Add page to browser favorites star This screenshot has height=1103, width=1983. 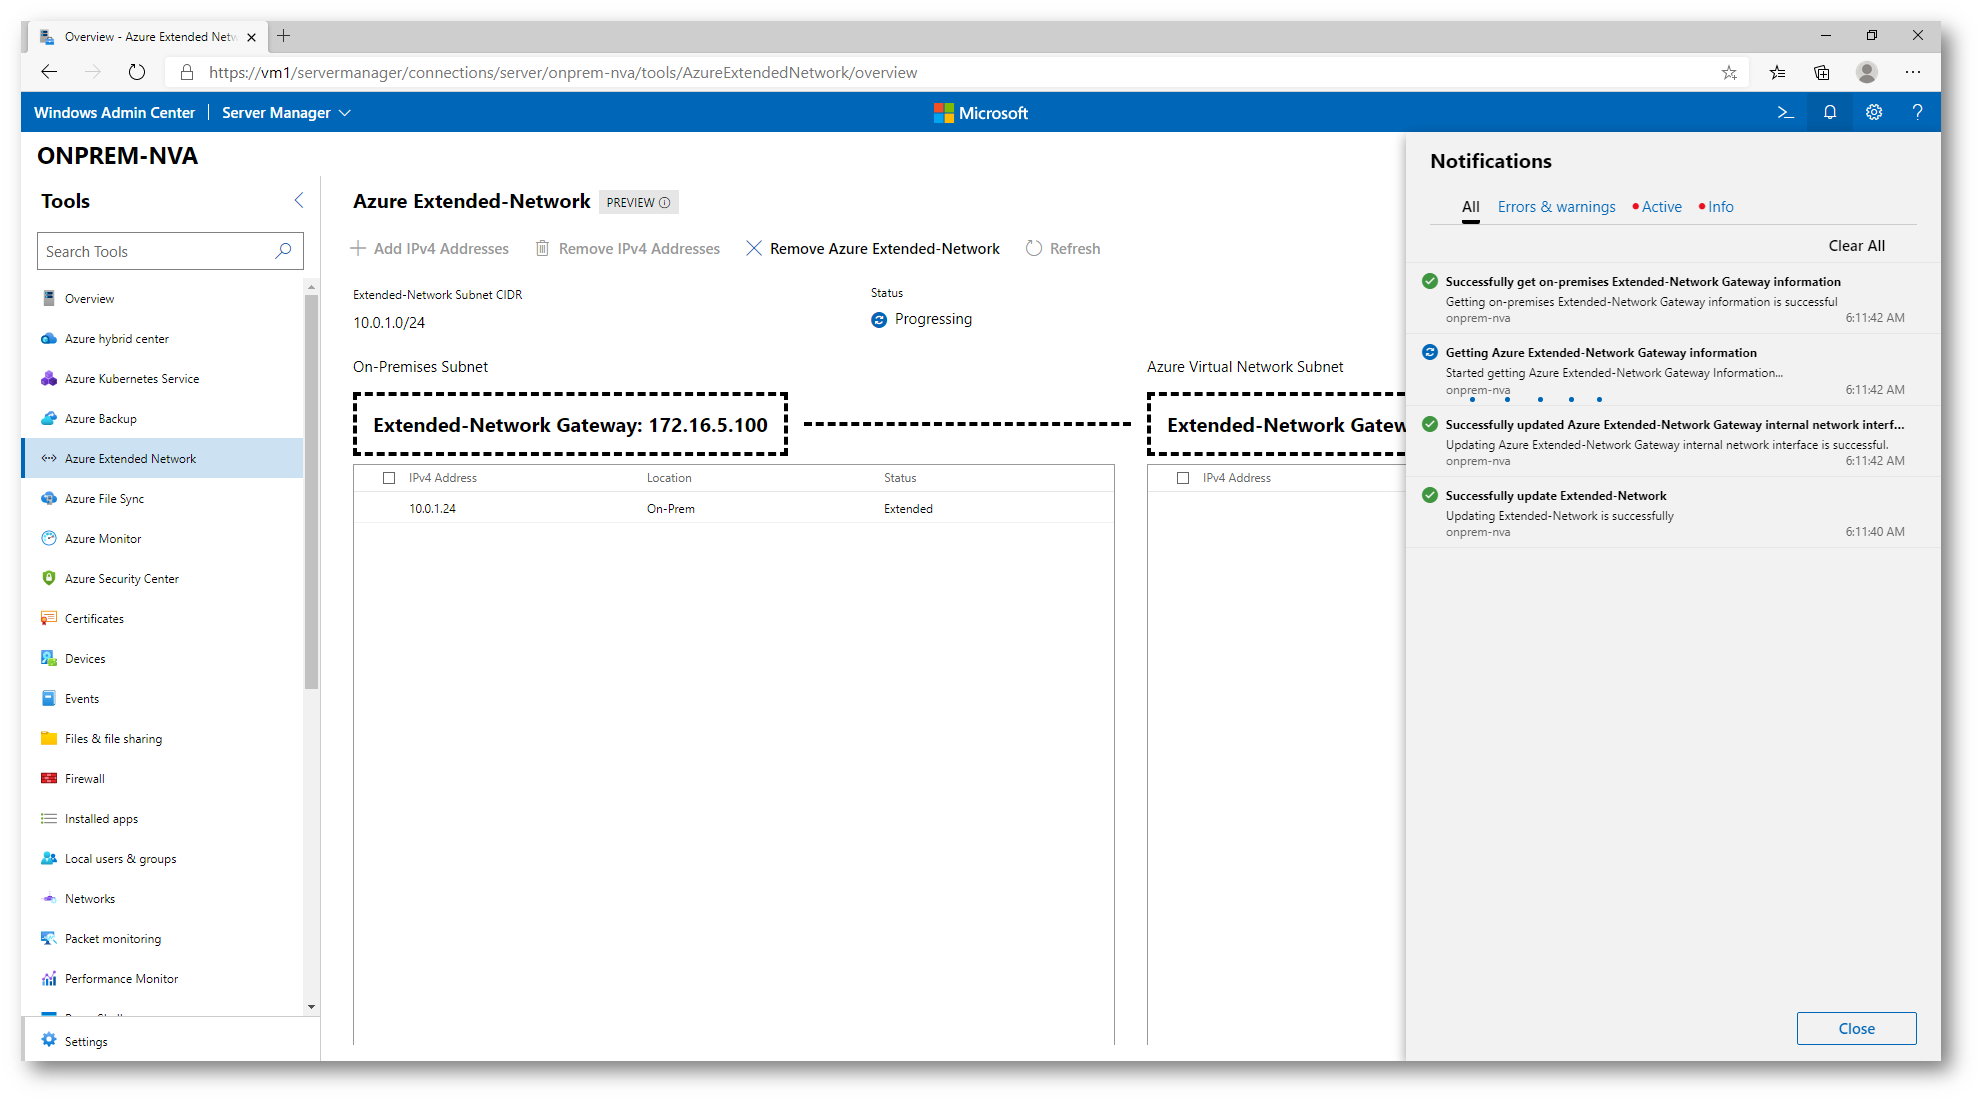point(1729,72)
